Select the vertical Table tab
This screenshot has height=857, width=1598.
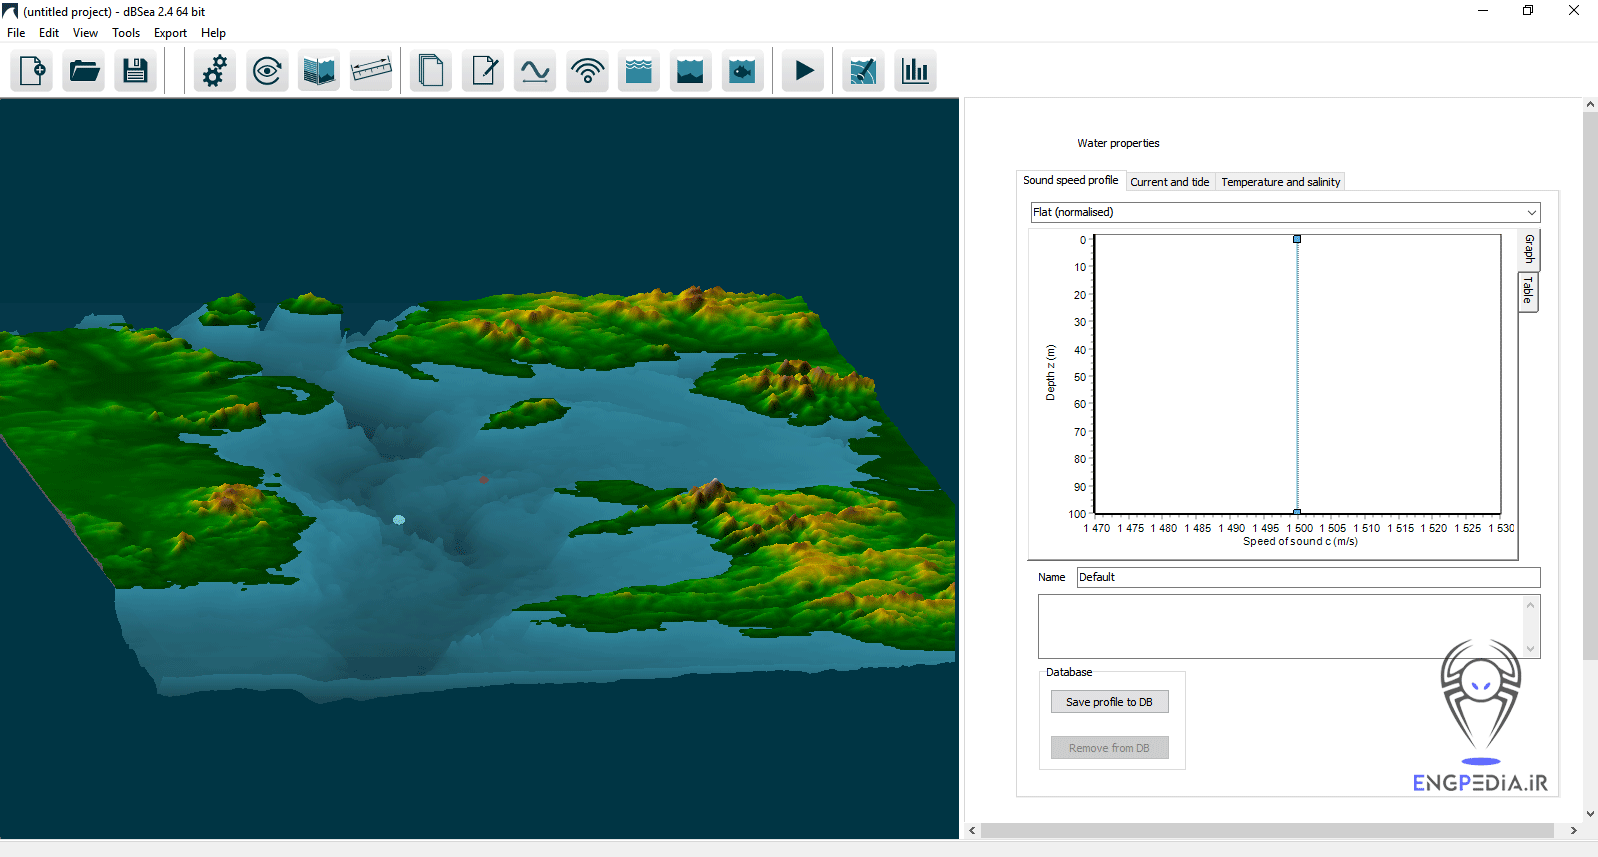pyautogui.click(x=1527, y=291)
